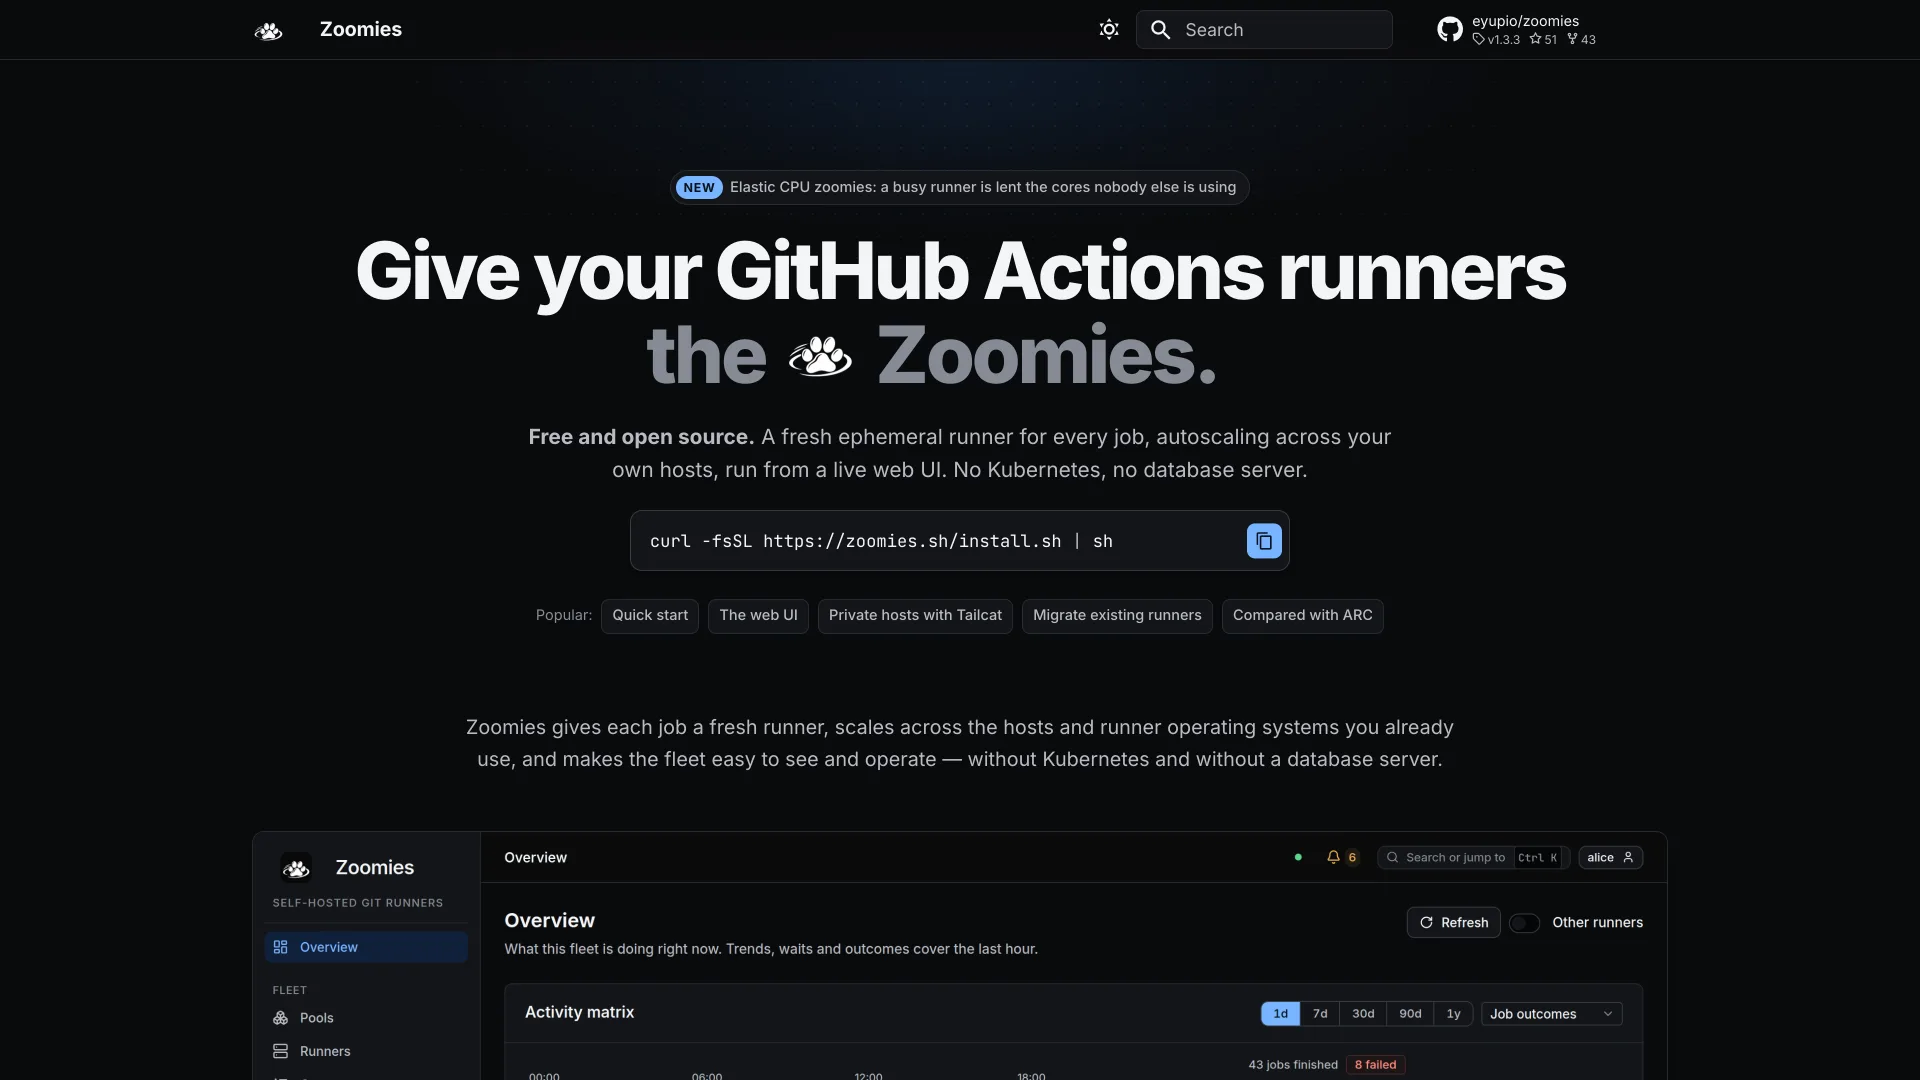Click the refresh arrow icon

point(1426,923)
